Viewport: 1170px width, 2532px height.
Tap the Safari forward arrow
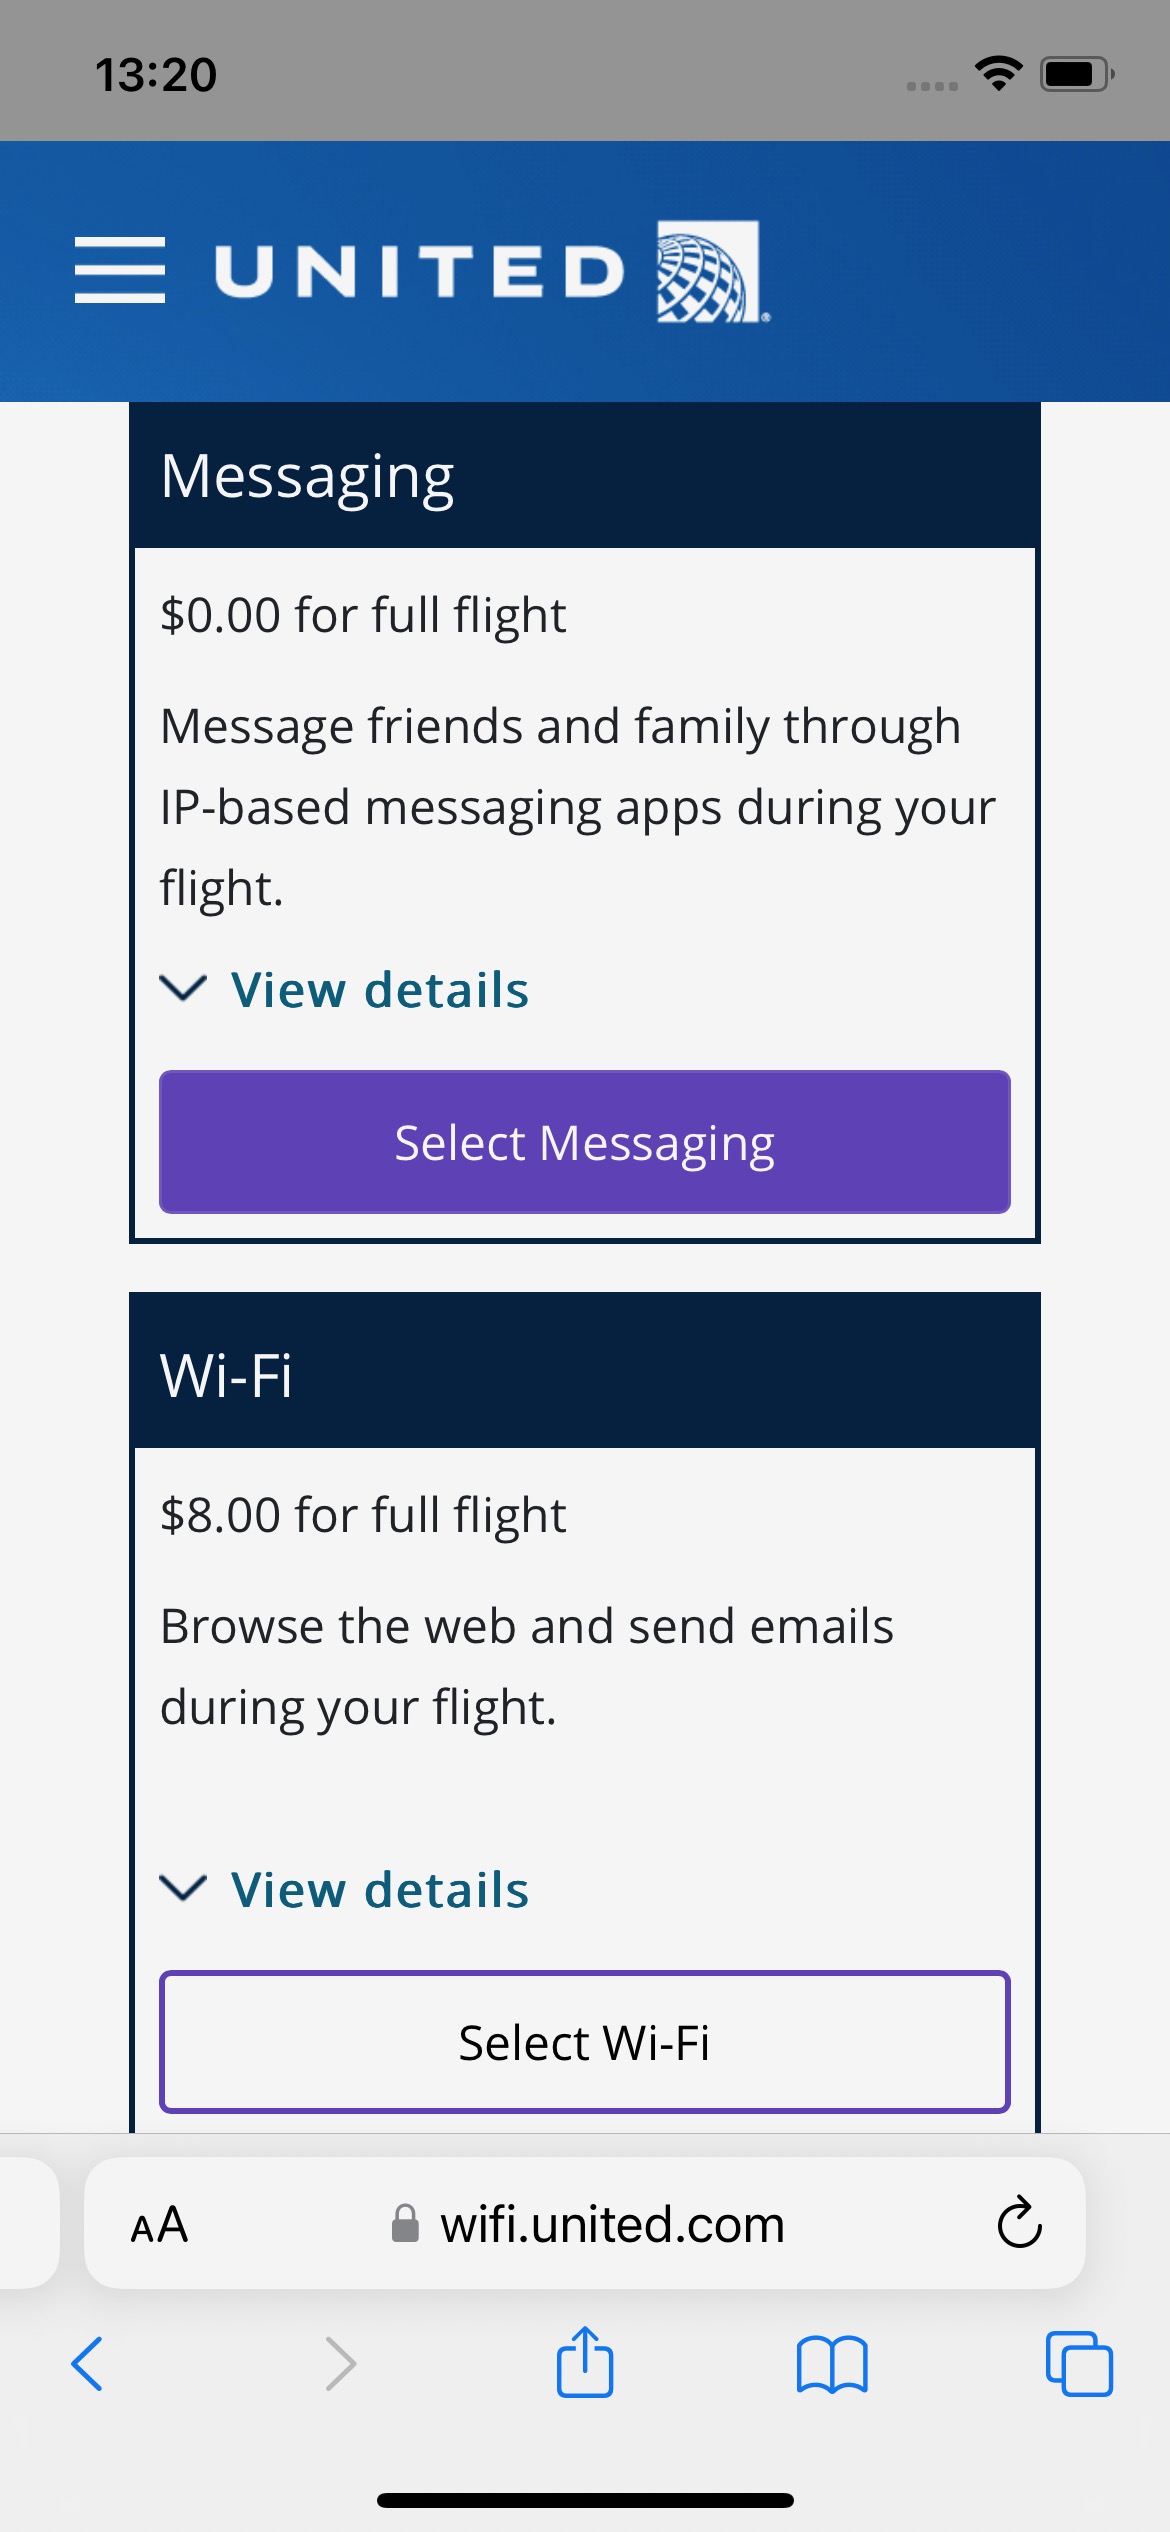point(340,2364)
